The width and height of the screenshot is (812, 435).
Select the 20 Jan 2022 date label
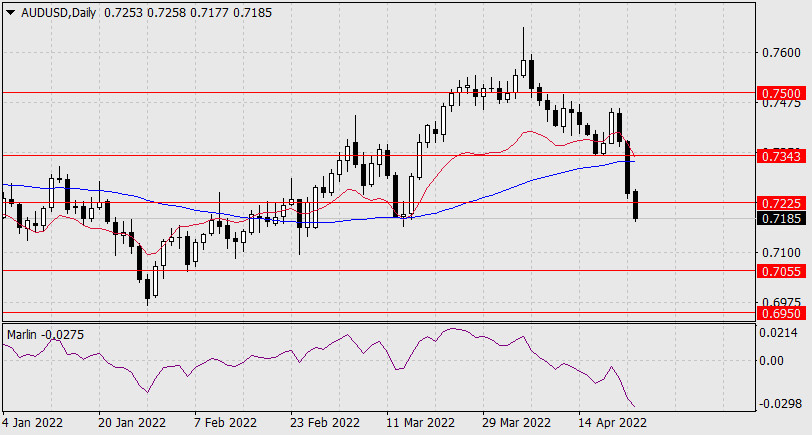pos(132,423)
